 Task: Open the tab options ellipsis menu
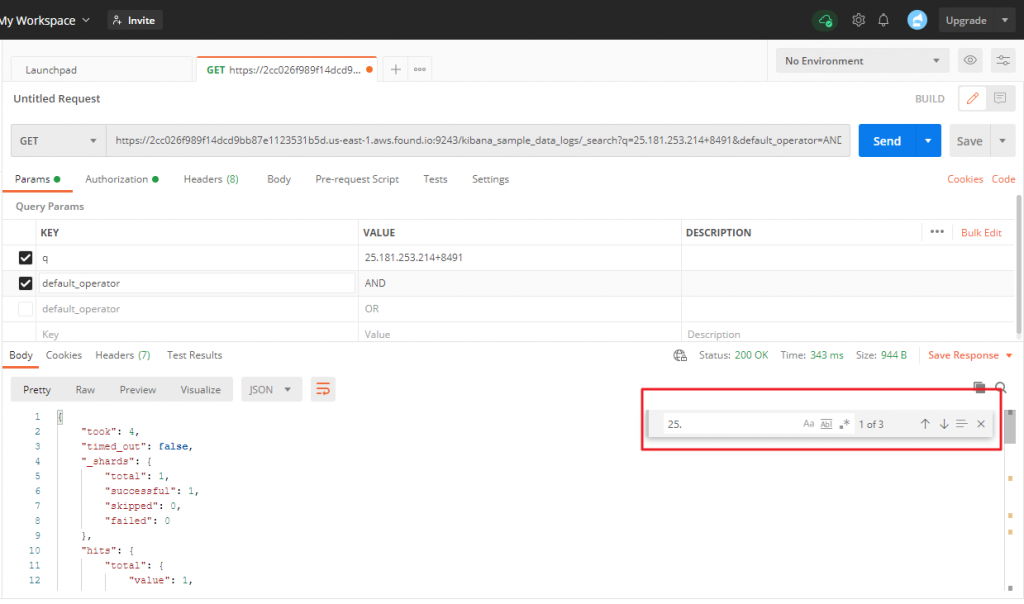coord(420,69)
